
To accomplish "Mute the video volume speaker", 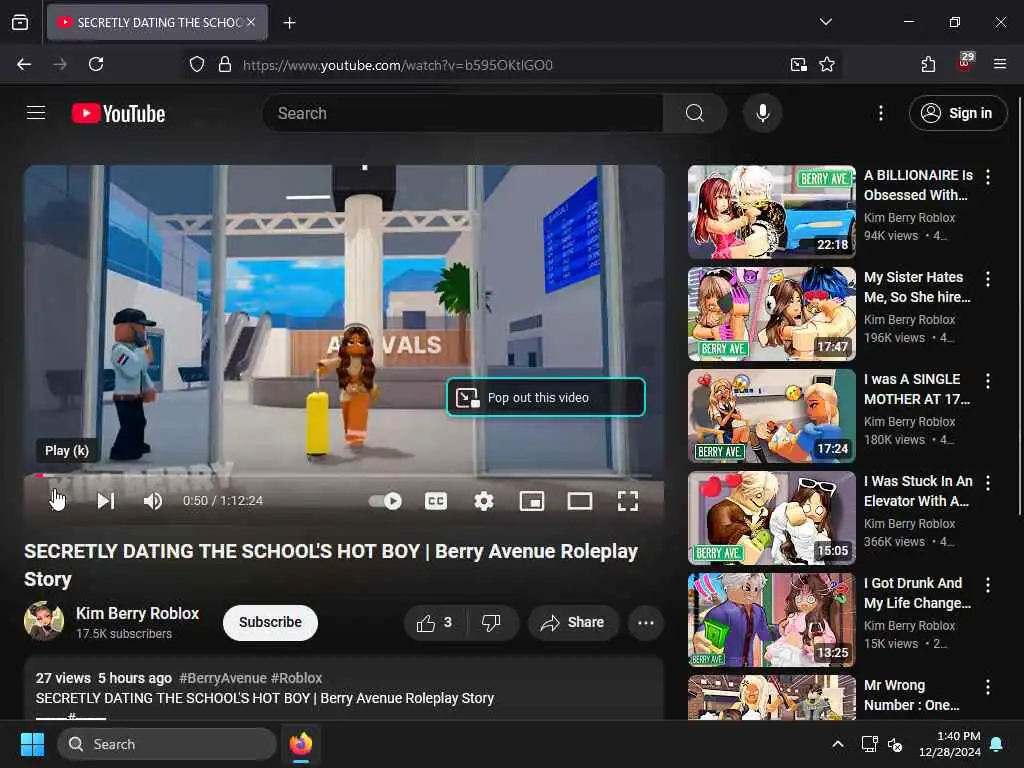I will pos(153,501).
